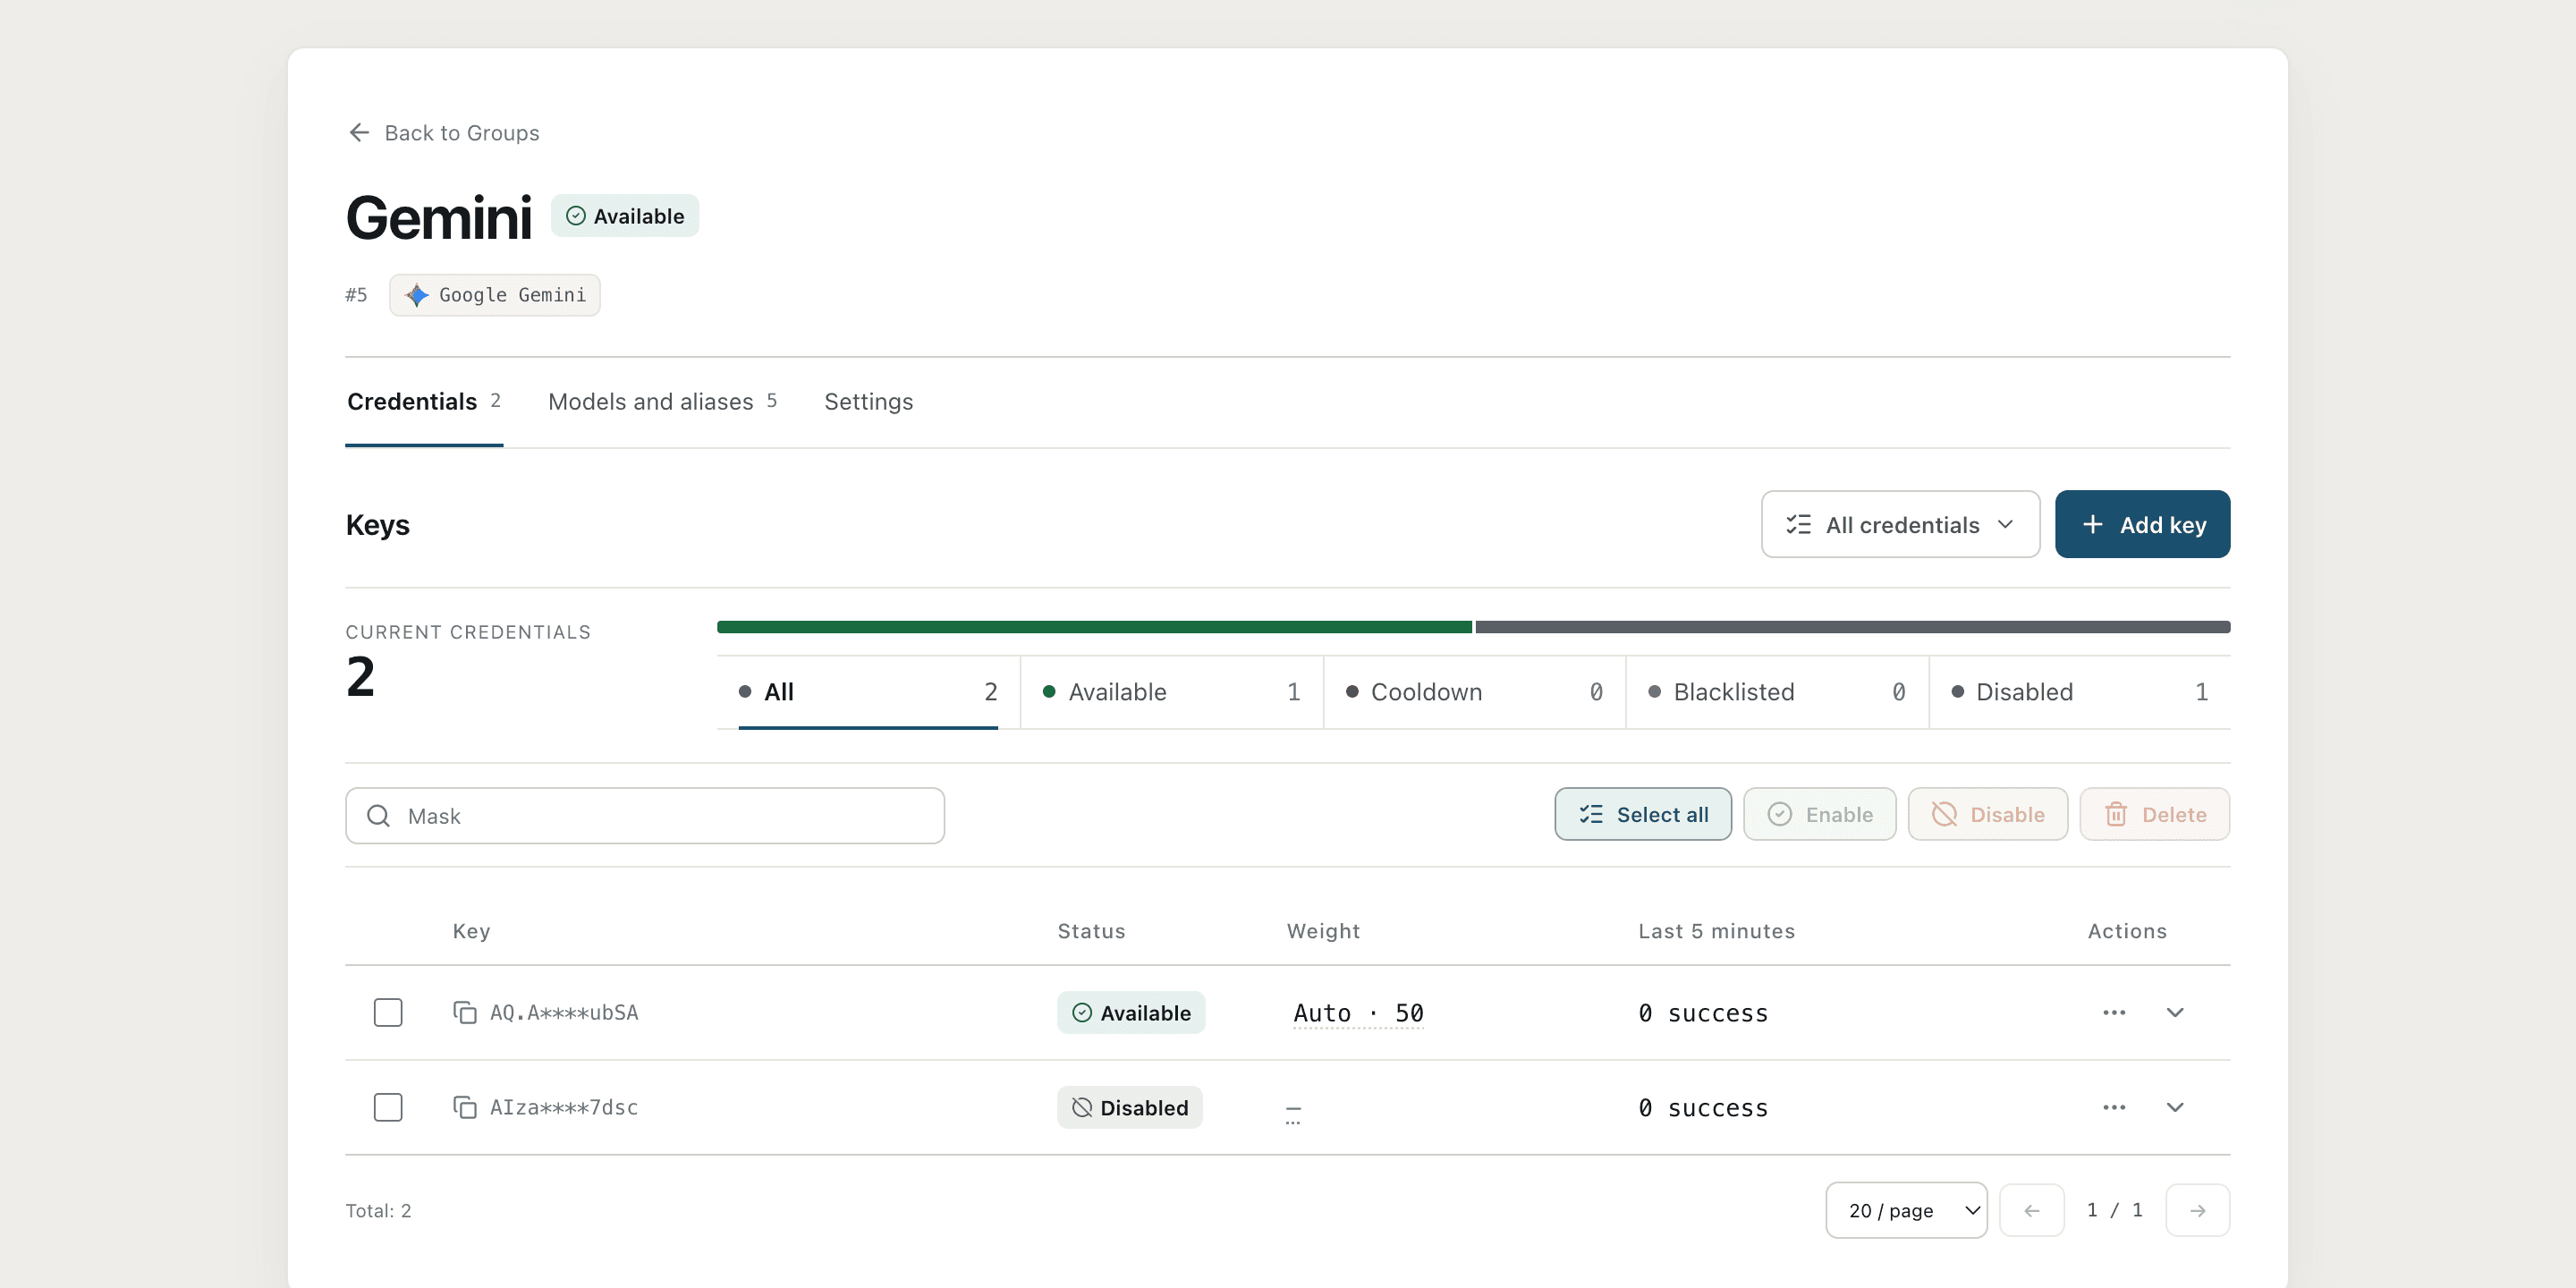Viewport: 2576px width, 1288px height.
Task: Click the Available status badge for AQ.A****ubSA
Action: pos(1131,1012)
